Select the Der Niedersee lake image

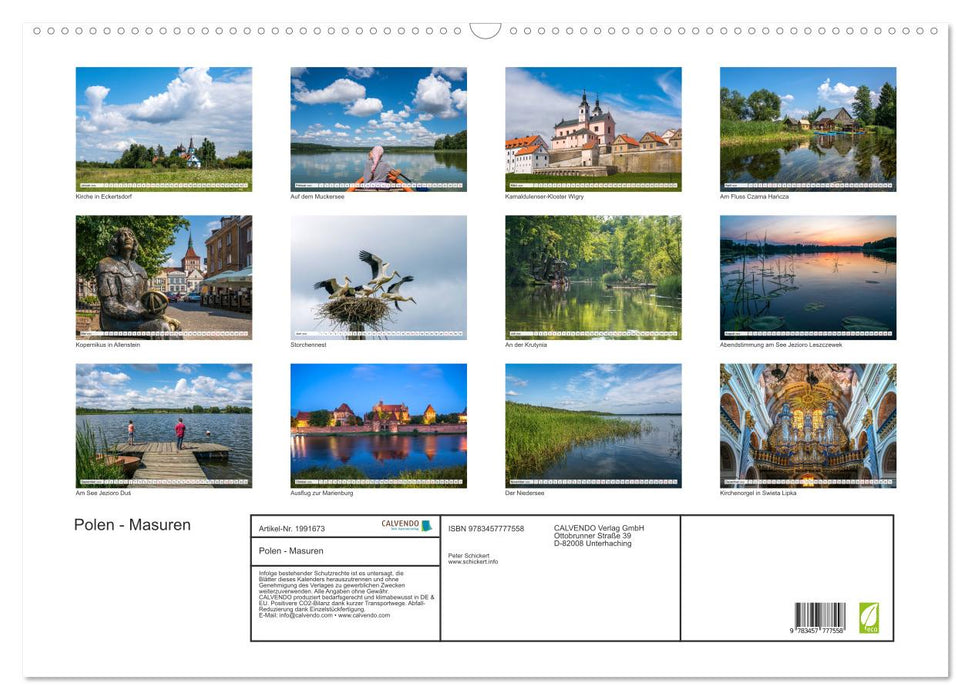tap(592, 423)
